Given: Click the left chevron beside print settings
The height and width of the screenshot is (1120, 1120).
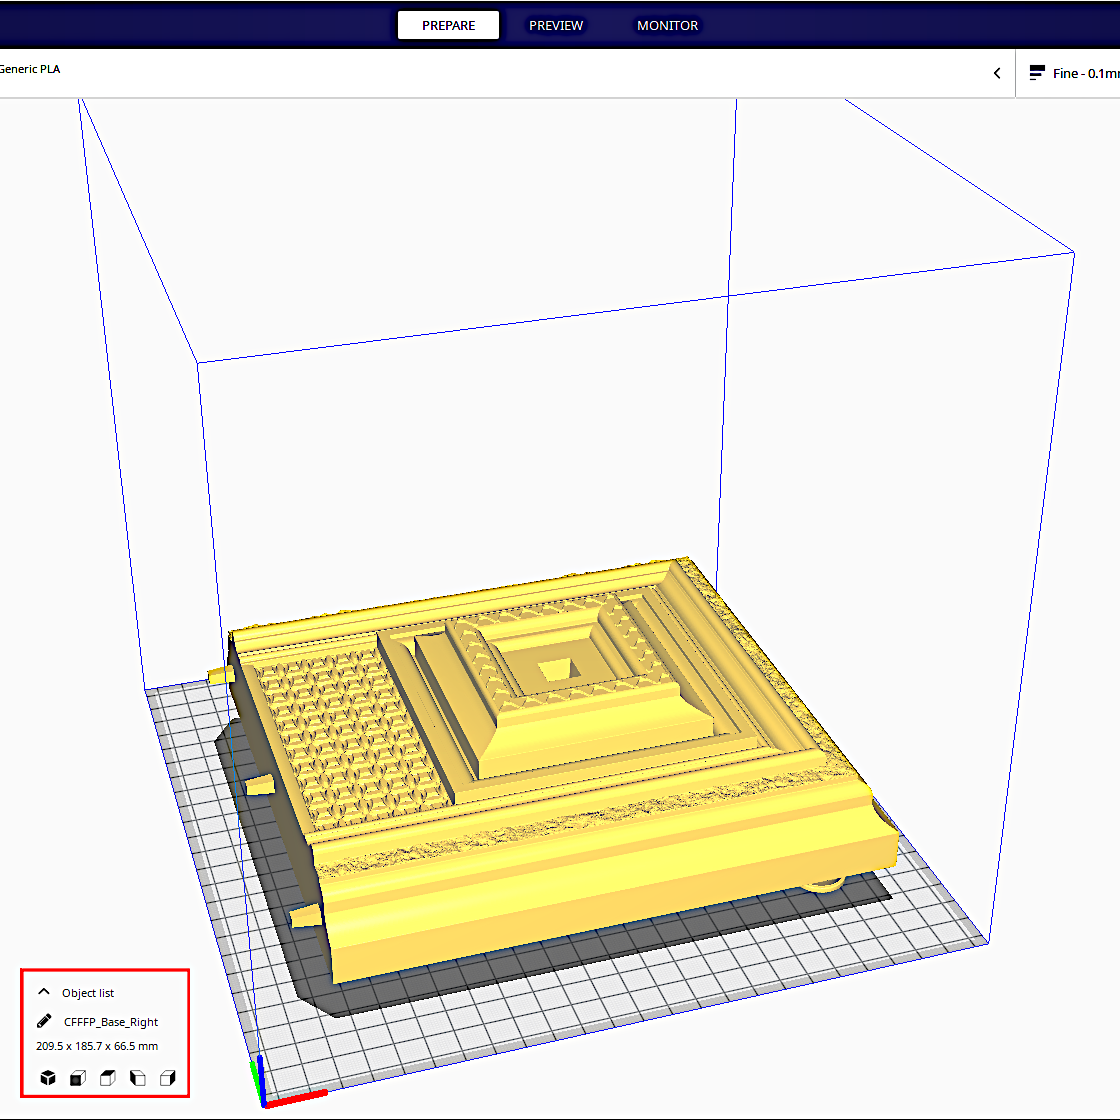Looking at the screenshot, I should click(996, 73).
